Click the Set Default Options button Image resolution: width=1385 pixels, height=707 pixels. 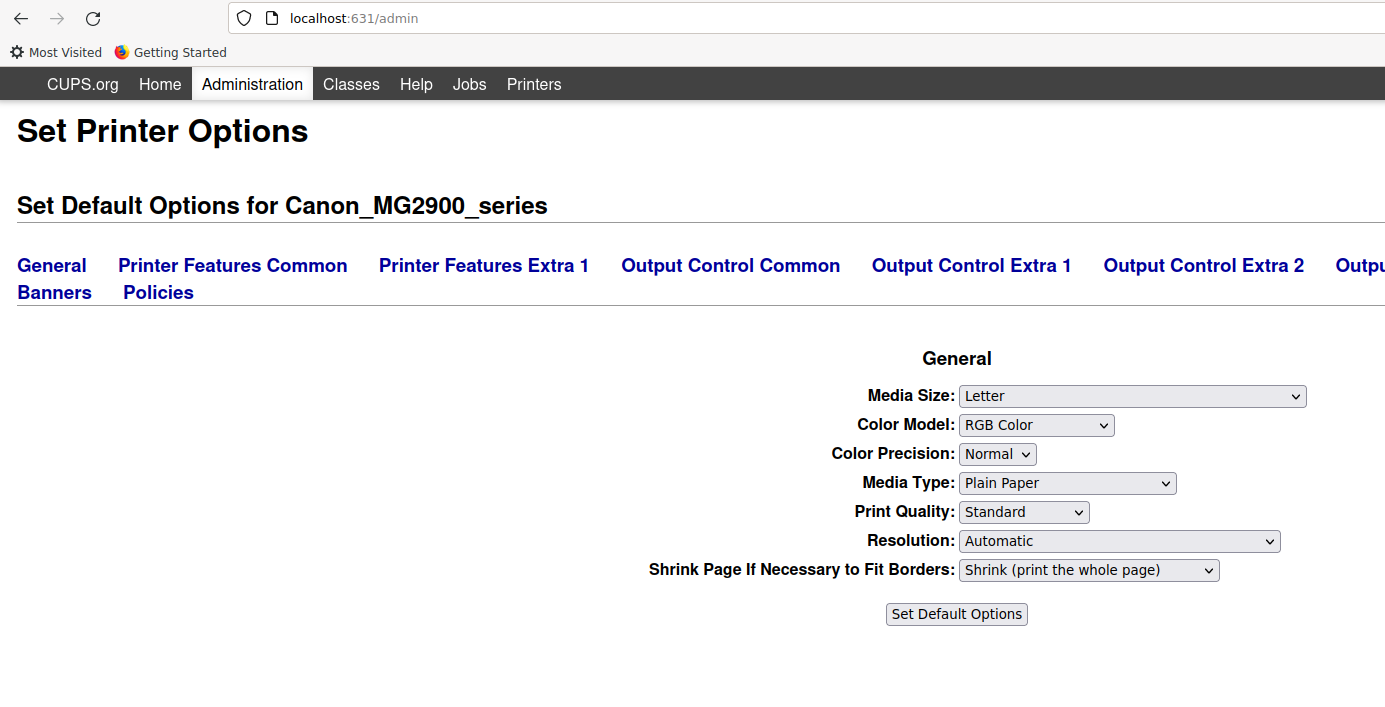pyautogui.click(x=957, y=614)
